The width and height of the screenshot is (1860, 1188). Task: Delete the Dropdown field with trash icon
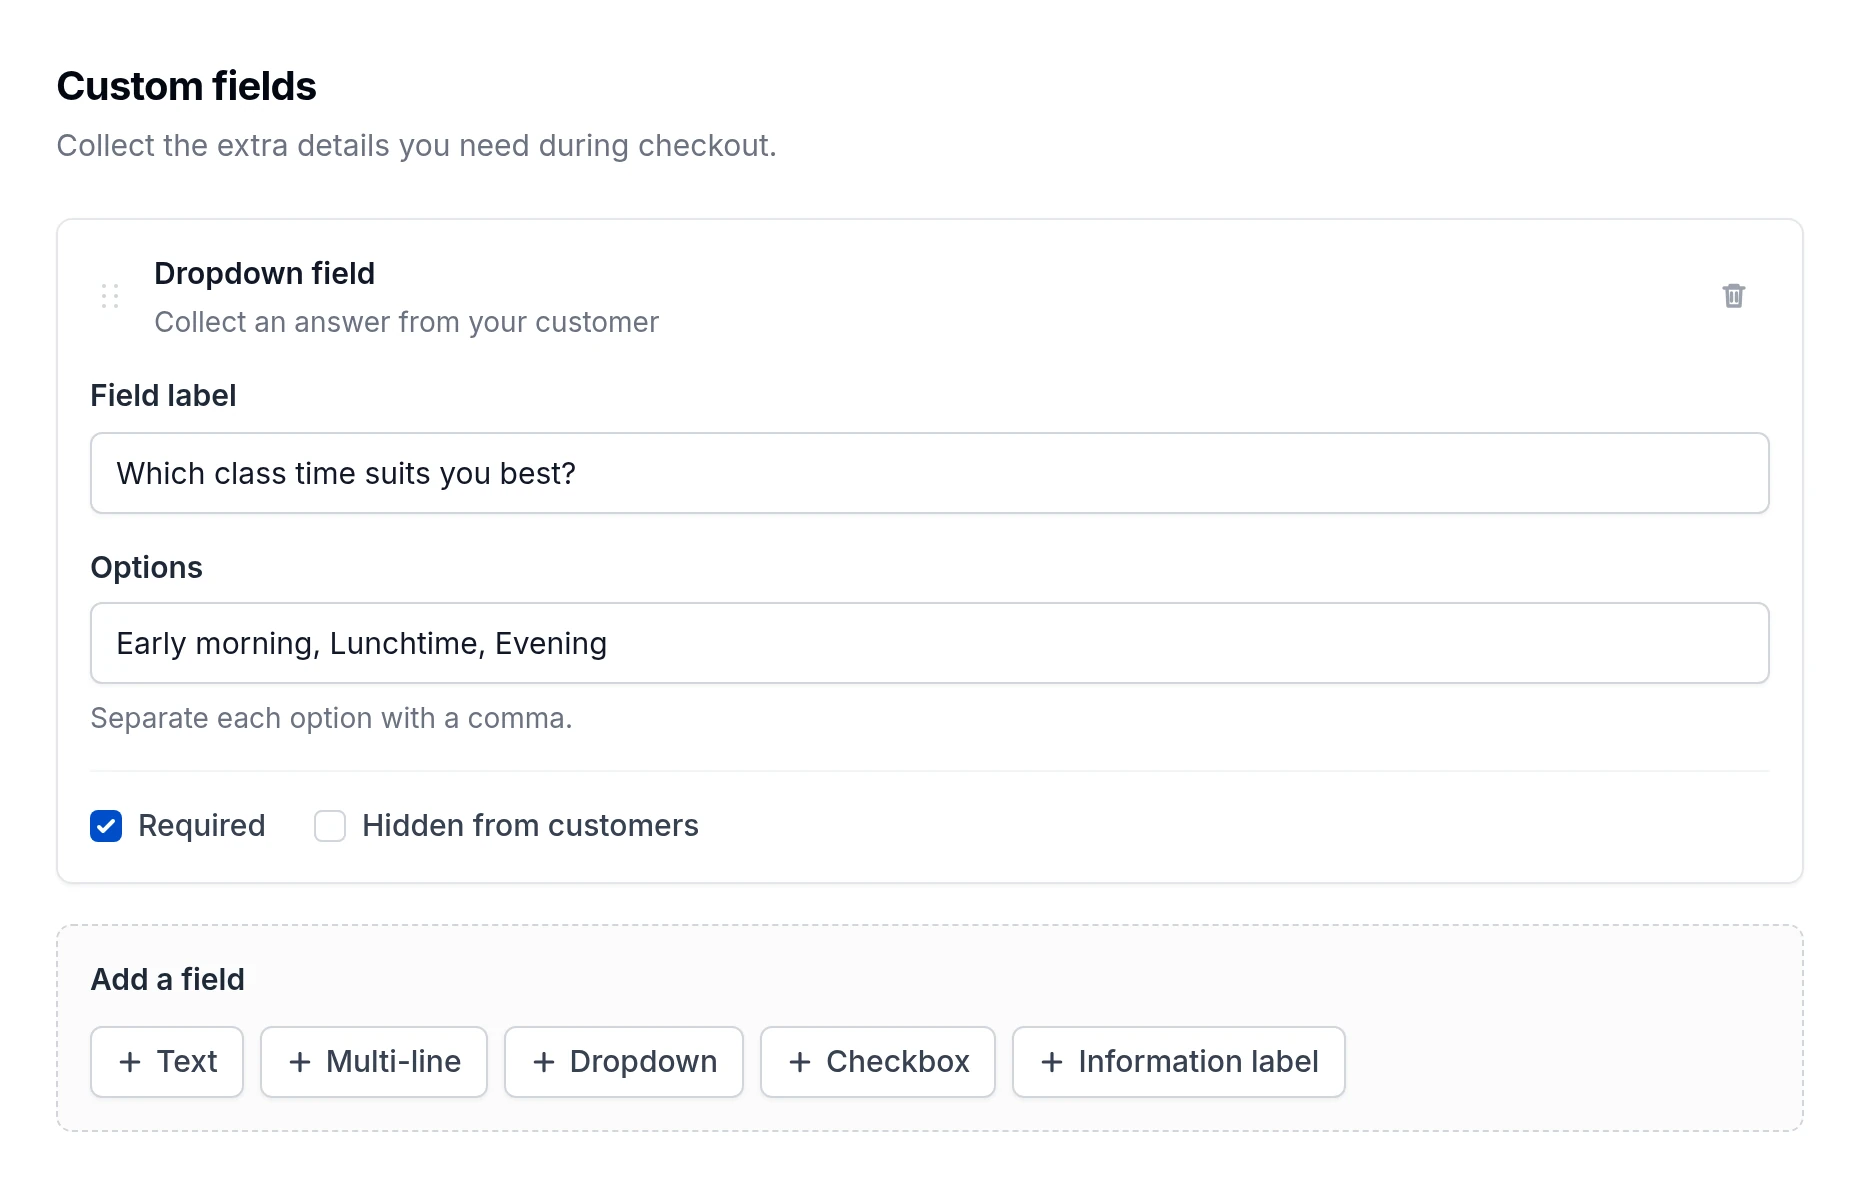[x=1733, y=296]
